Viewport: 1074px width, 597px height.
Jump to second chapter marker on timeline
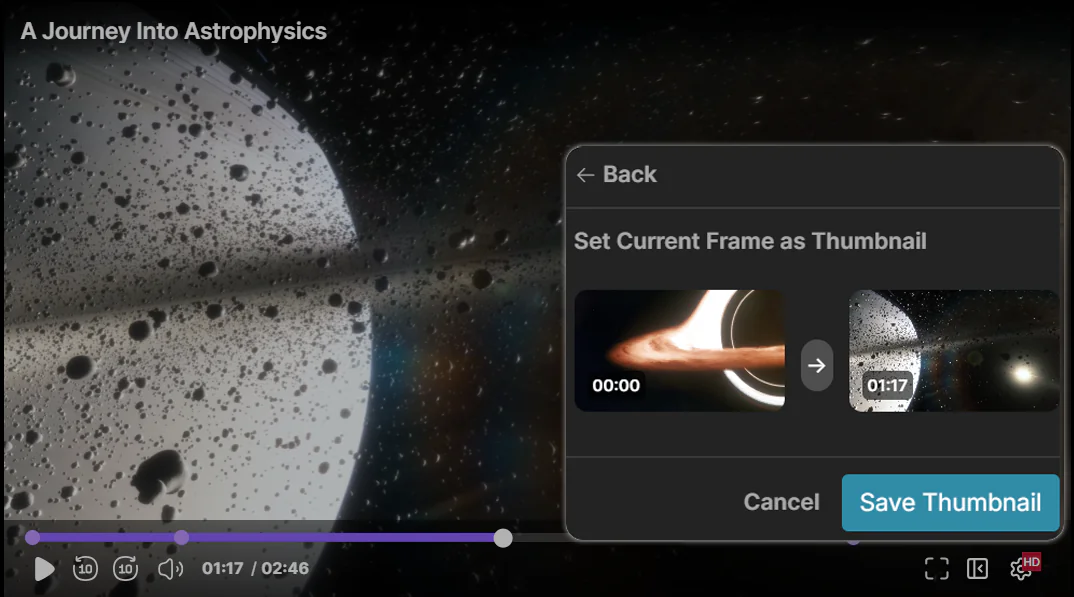click(181, 538)
